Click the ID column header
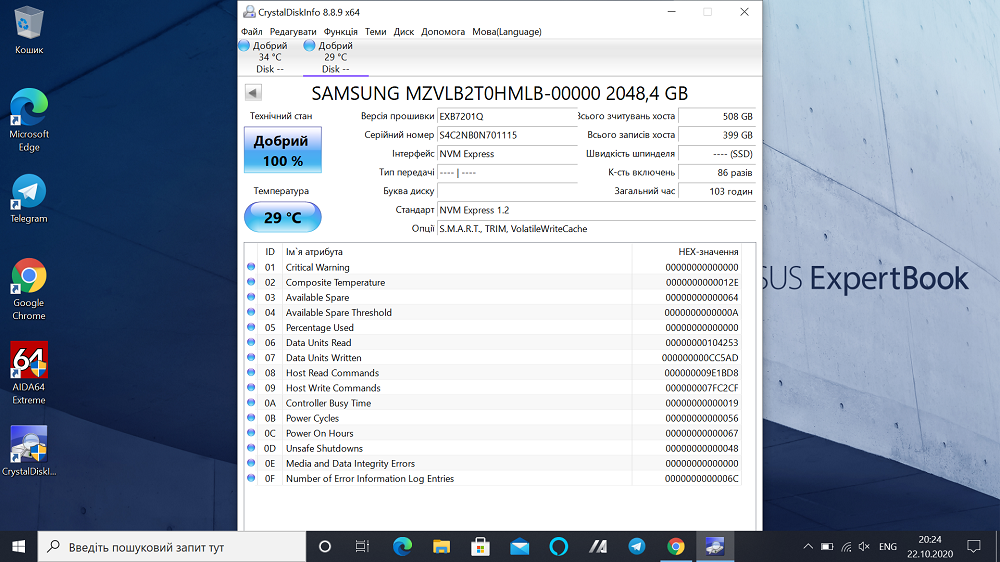 pyautogui.click(x=270, y=252)
